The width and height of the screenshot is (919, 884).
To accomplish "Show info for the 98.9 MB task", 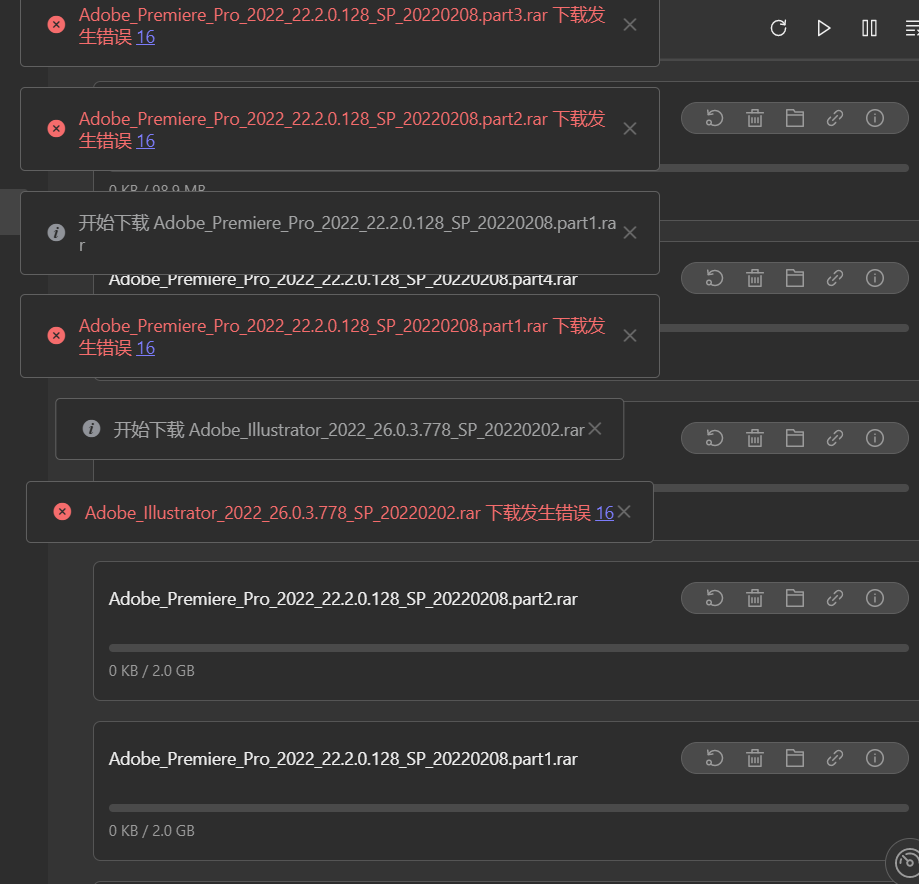I will click(x=874, y=118).
